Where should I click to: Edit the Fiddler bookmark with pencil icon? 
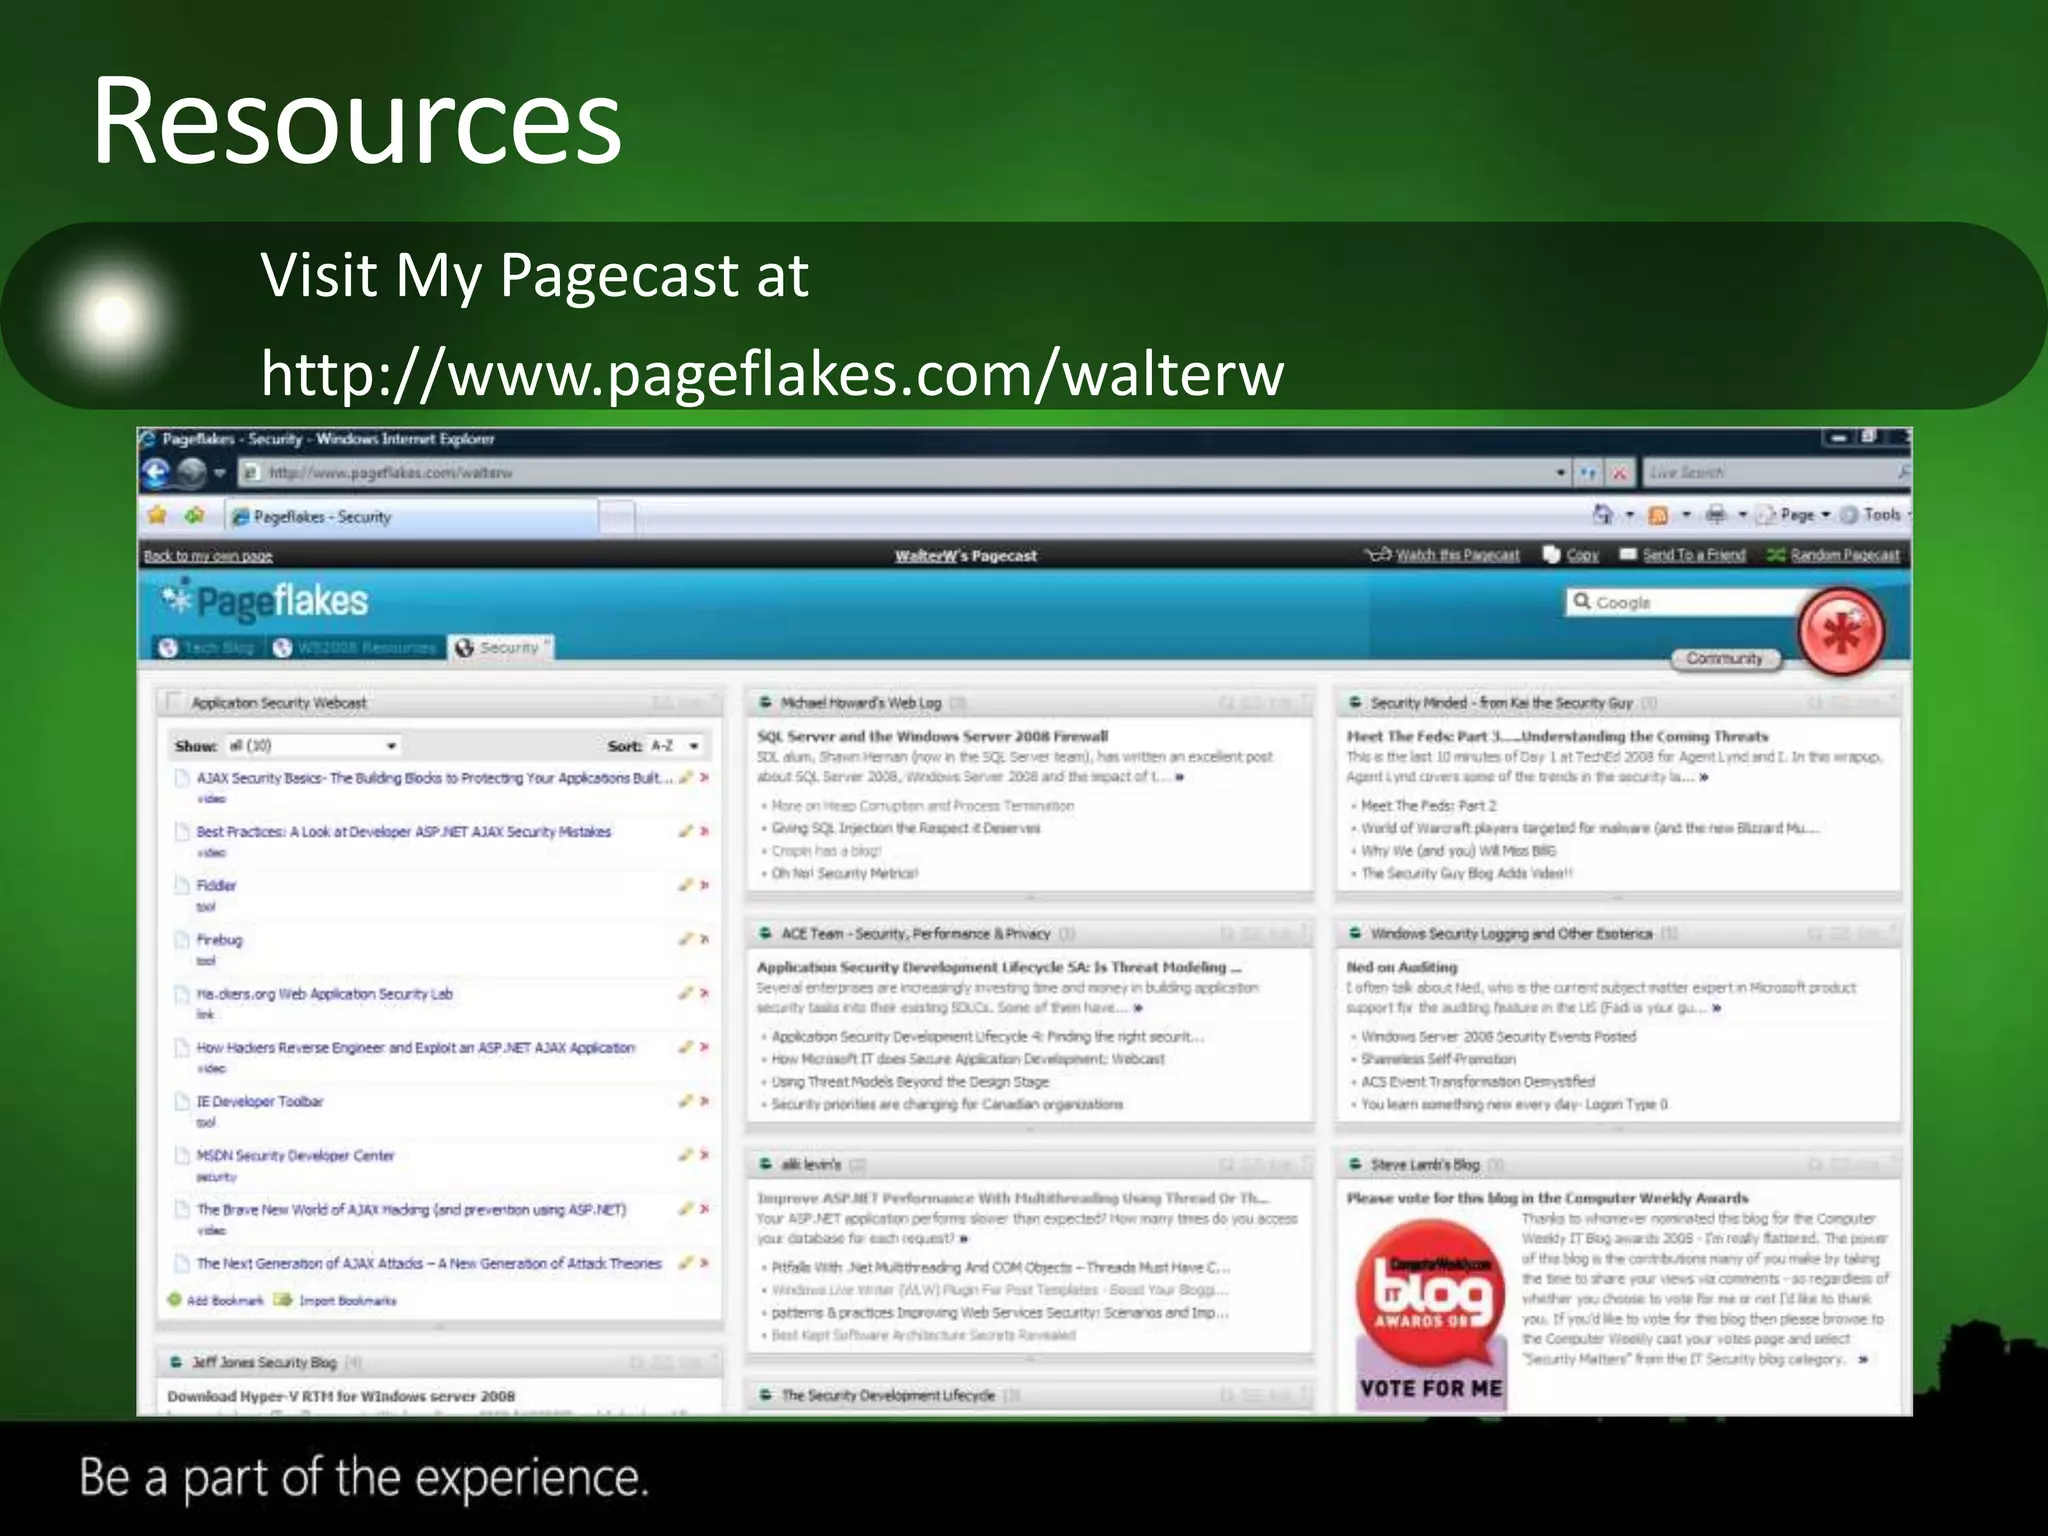(x=685, y=885)
